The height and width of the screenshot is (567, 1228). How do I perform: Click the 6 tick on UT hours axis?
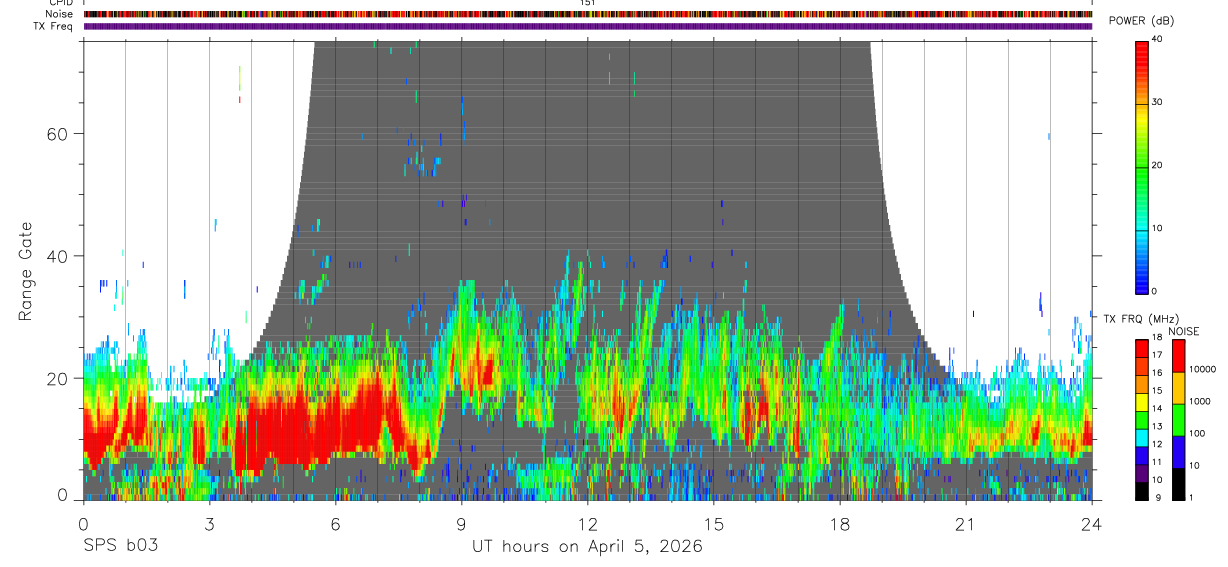pyautogui.click(x=336, y=522)
